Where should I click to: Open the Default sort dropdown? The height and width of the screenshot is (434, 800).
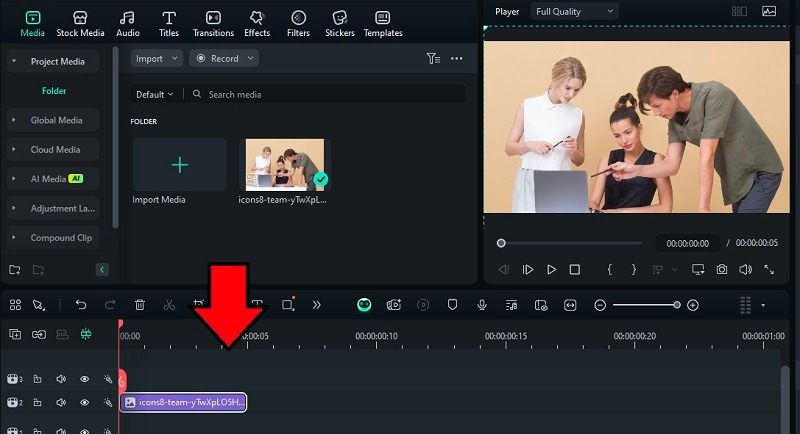click(x=154, y=94)
